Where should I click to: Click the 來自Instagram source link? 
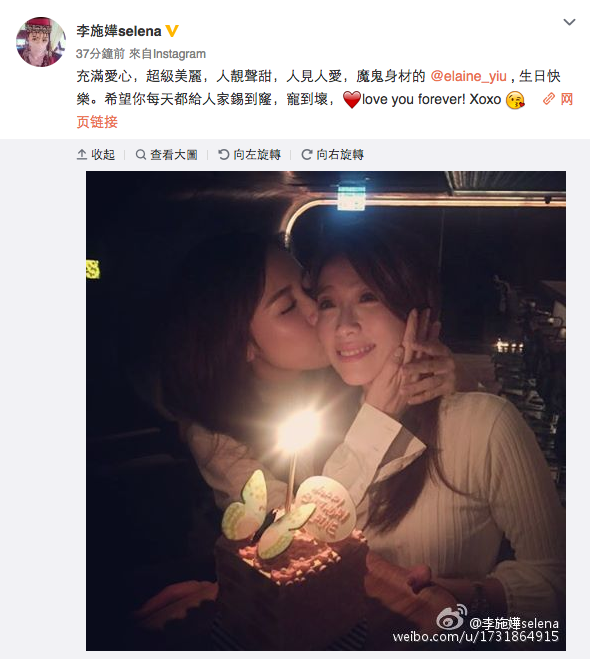coord(167,53)
